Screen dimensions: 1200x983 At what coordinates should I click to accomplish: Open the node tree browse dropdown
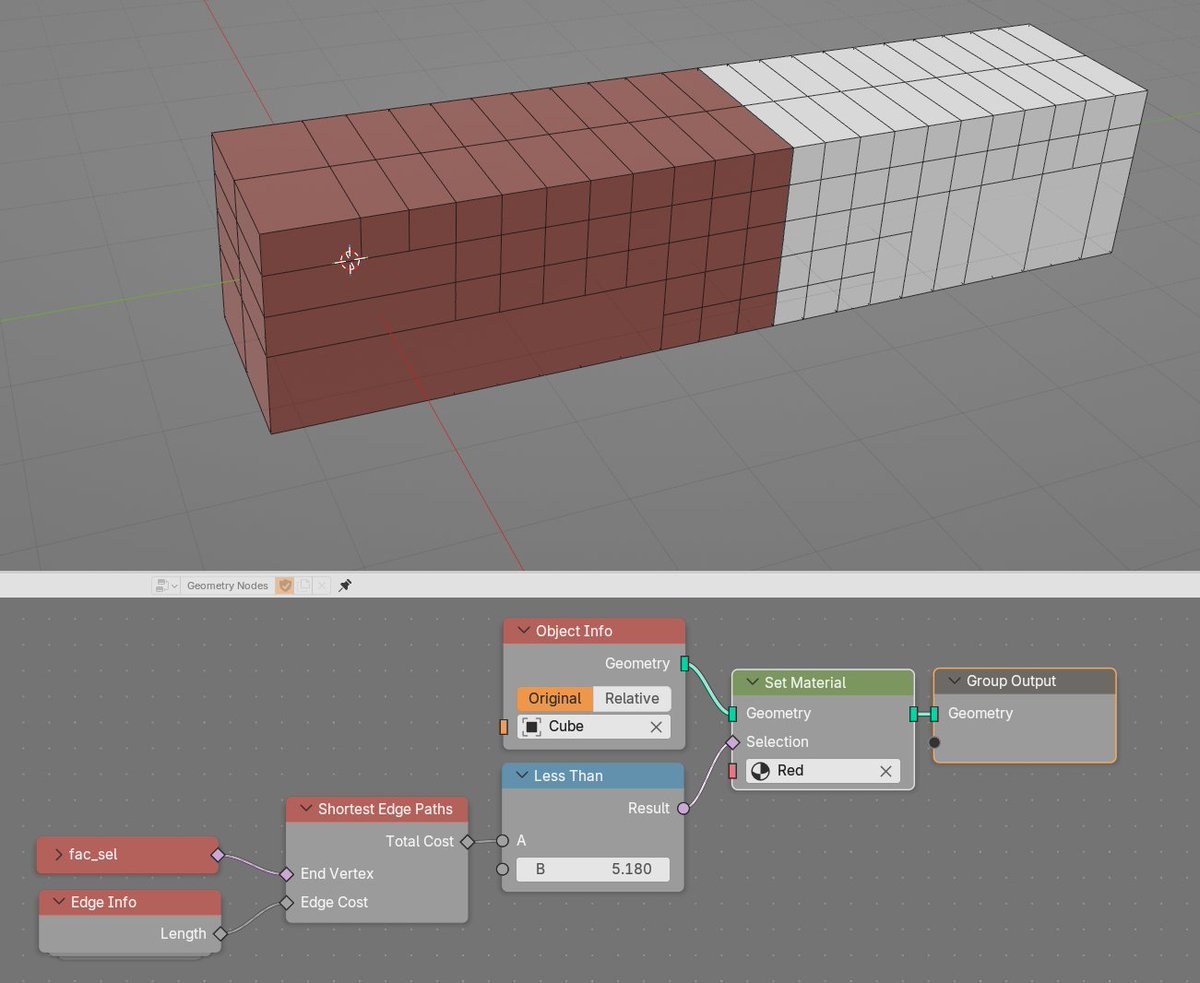[166, 585]
